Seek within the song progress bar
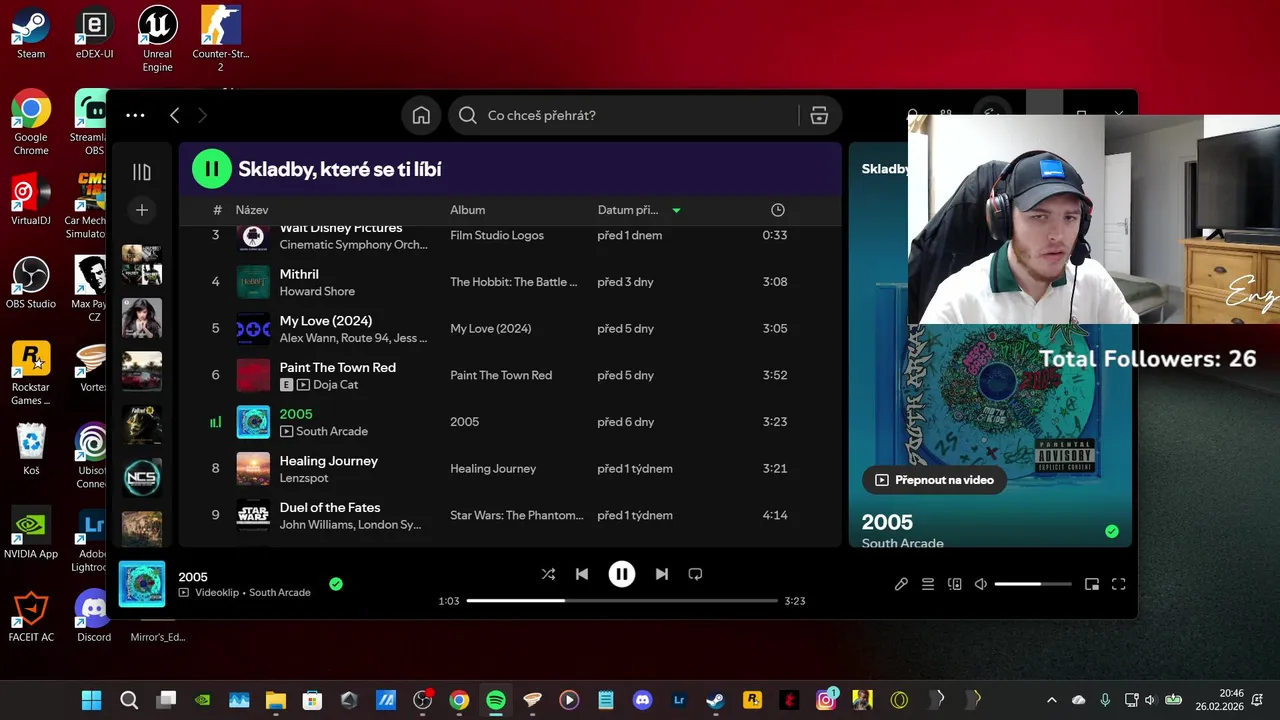The image size is (1280, 720). (622, 601)
